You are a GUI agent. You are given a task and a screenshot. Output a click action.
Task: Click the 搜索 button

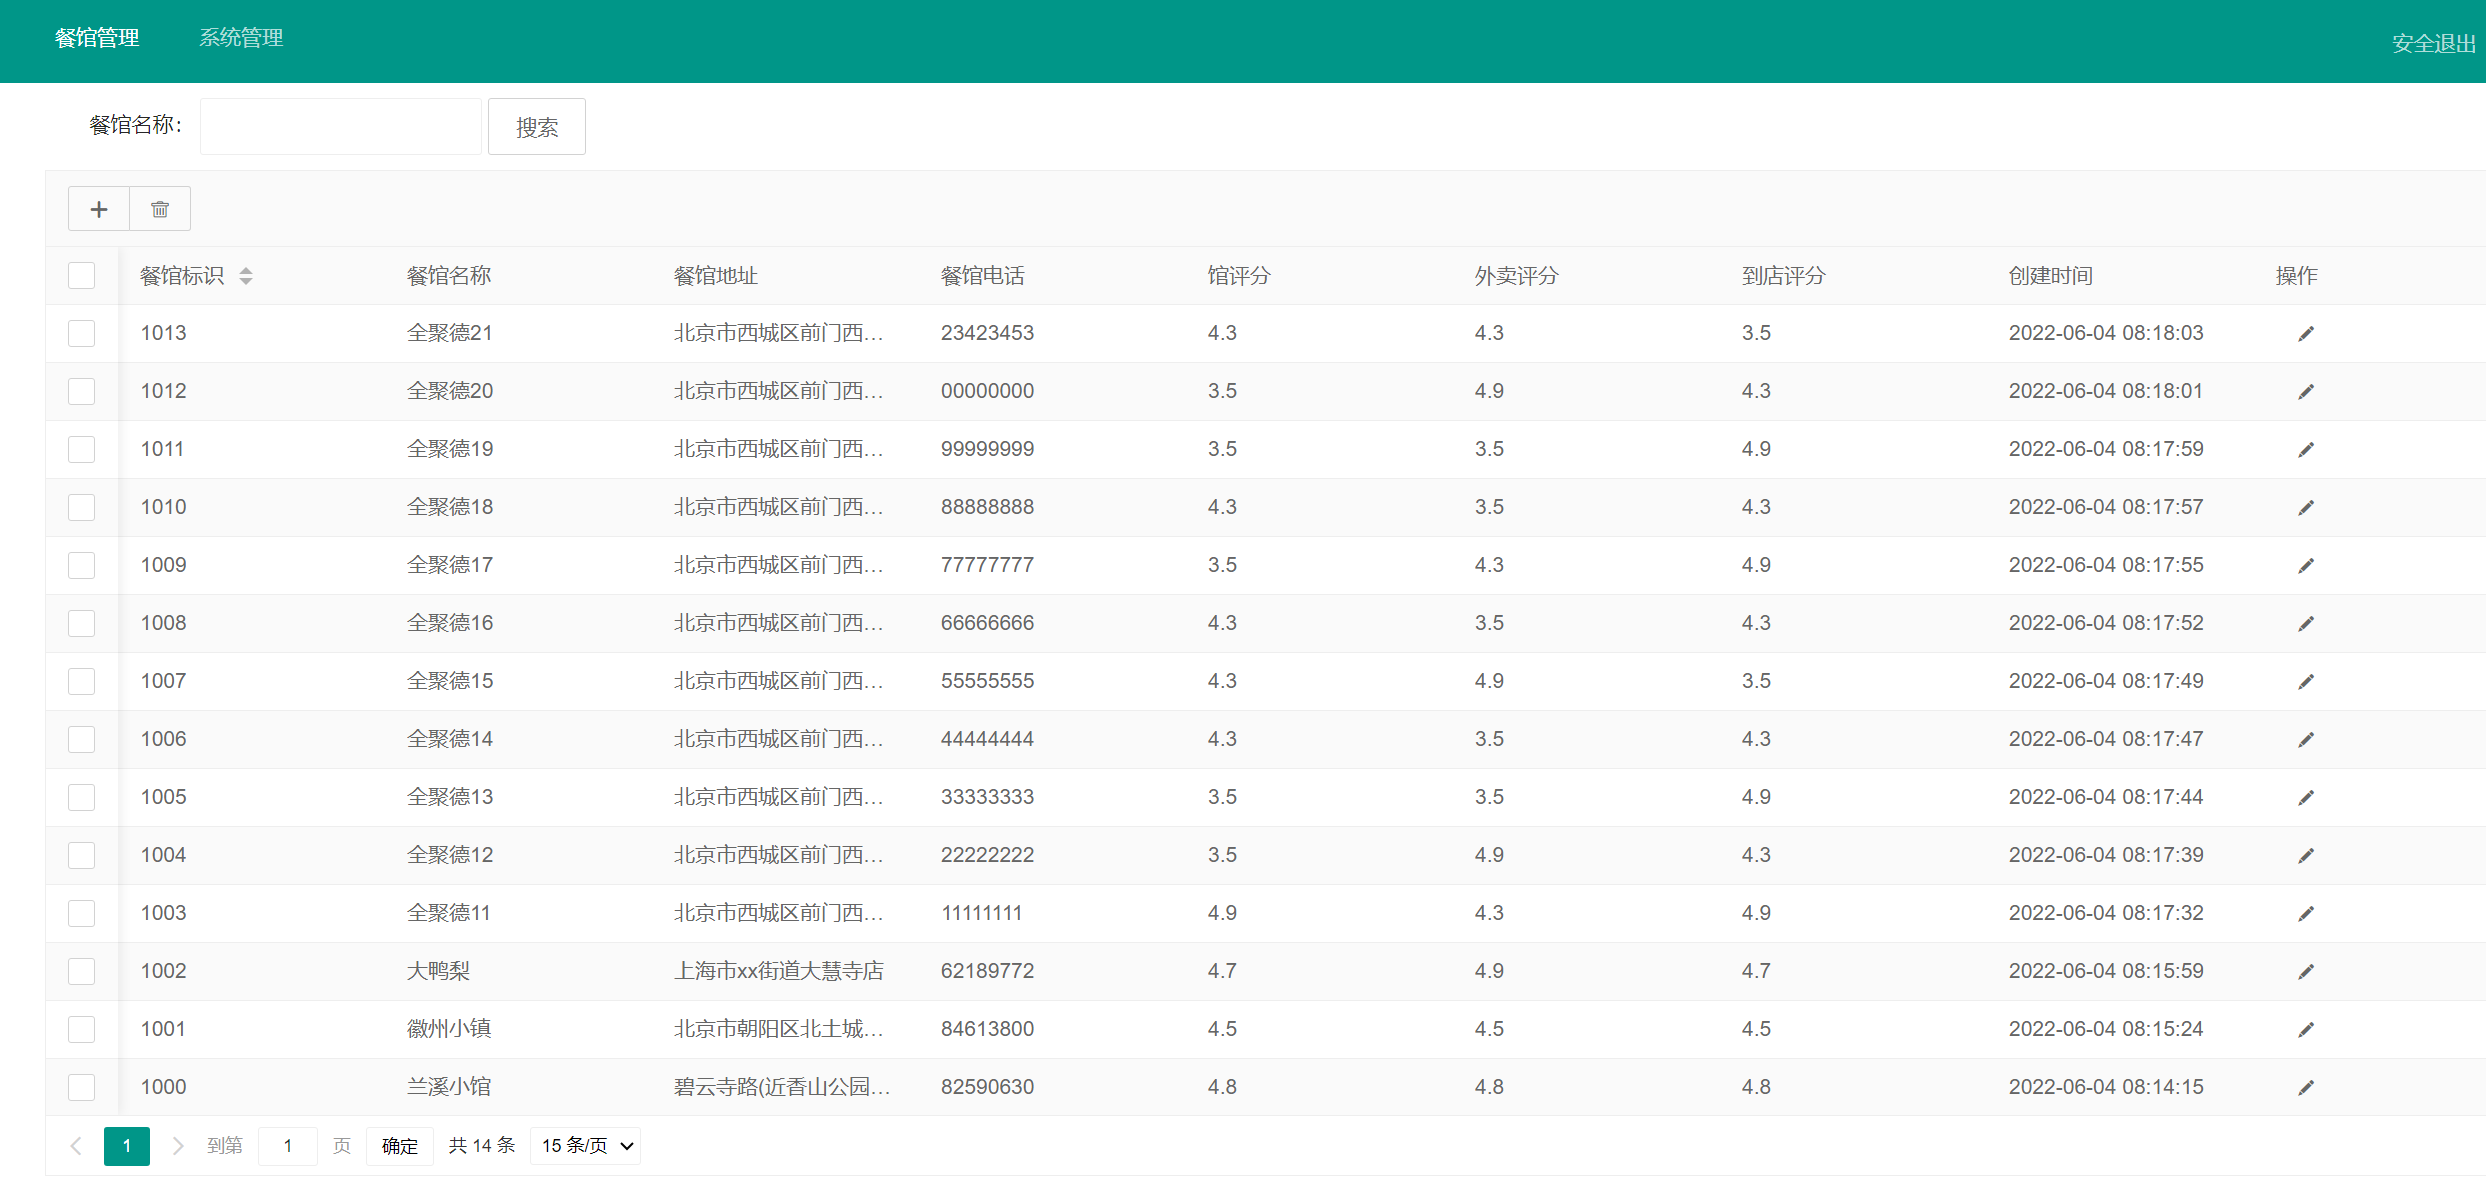[537, 127]
